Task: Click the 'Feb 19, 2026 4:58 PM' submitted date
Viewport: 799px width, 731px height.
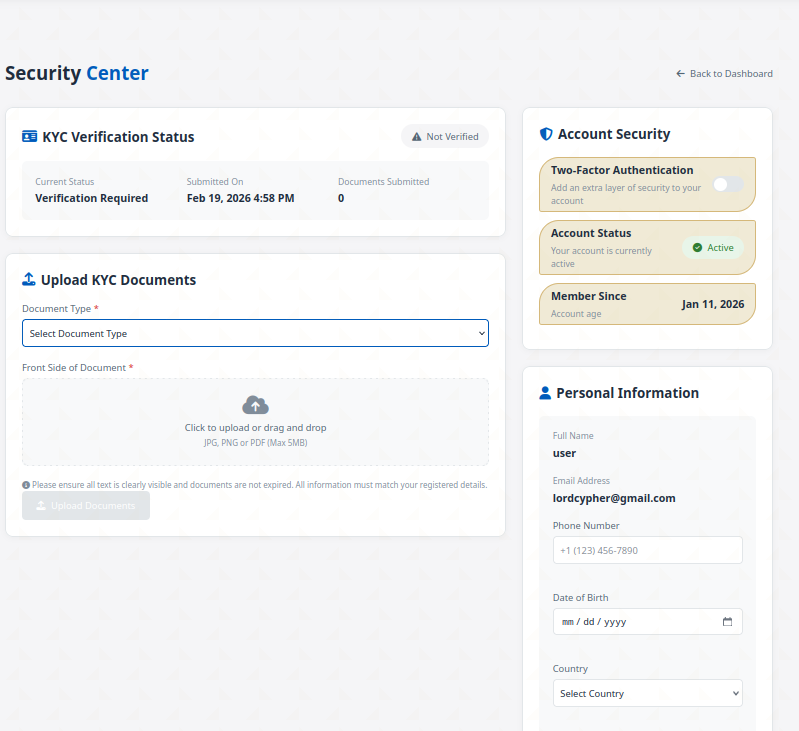Action: coord(241,198)
